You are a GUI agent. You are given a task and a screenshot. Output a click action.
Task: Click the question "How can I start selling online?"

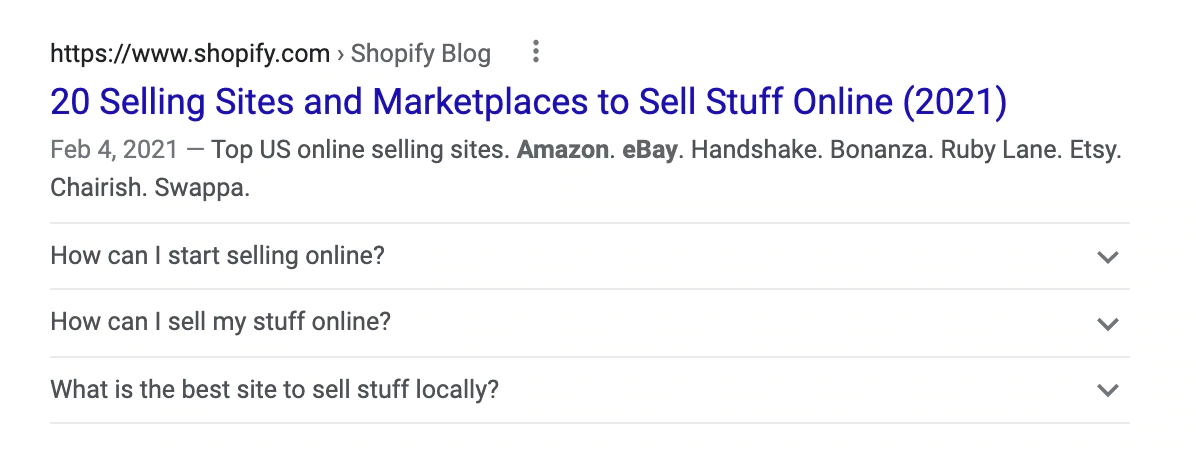click(217, 256)
